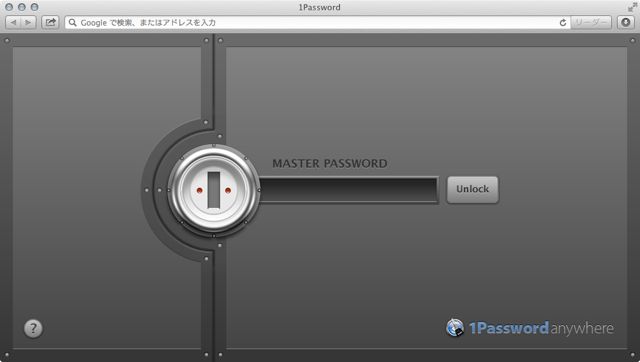The width and height of the screenshot is (640, 362).
Task: Open the Share button in Safari toolbar
Action: pyautogui.click(x=50, y=22)
